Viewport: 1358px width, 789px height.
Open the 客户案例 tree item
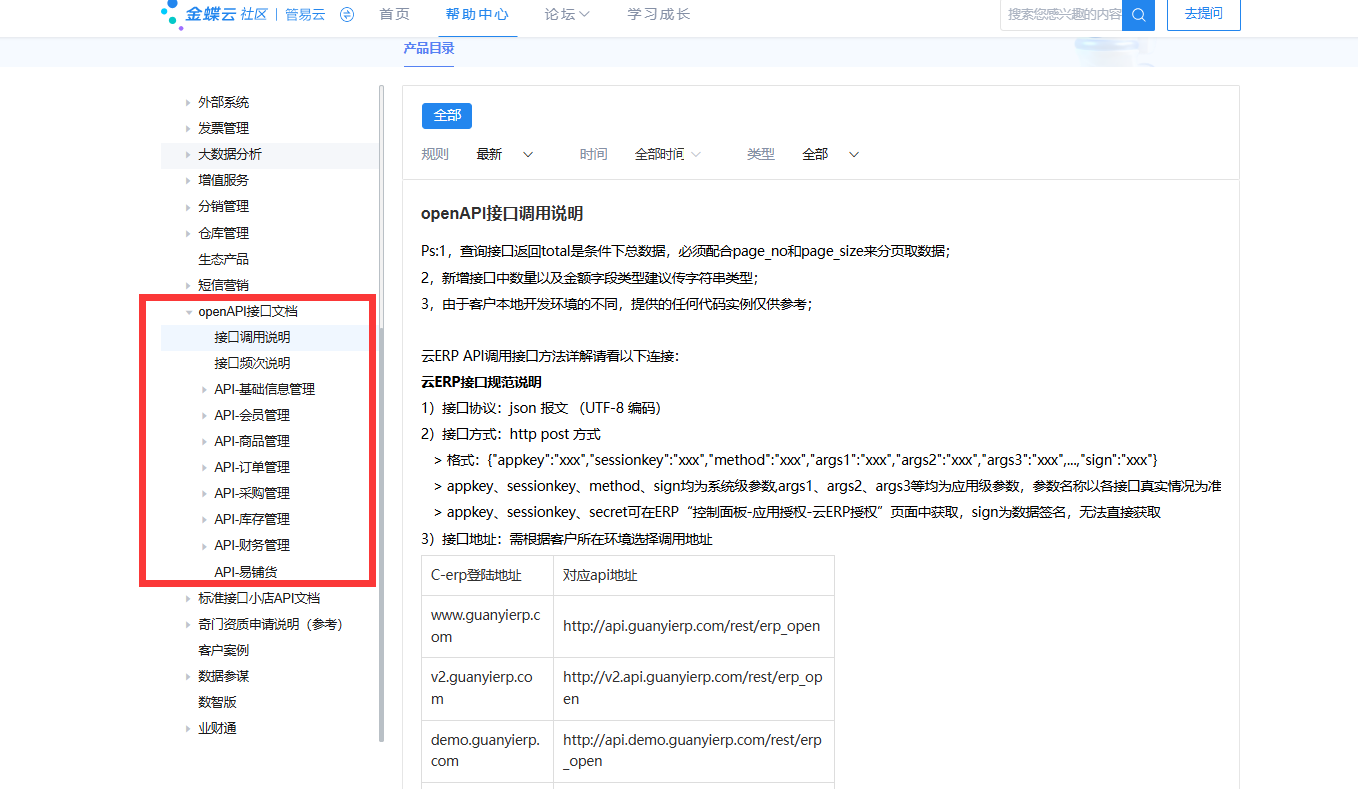[223, 650]
